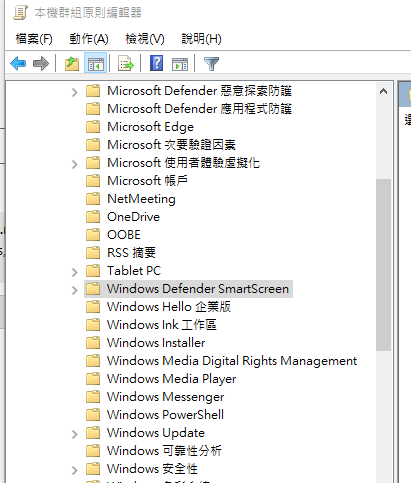Select the Windows Update folder
Viewport: 411px width, 483px height.
pos(156,433)
